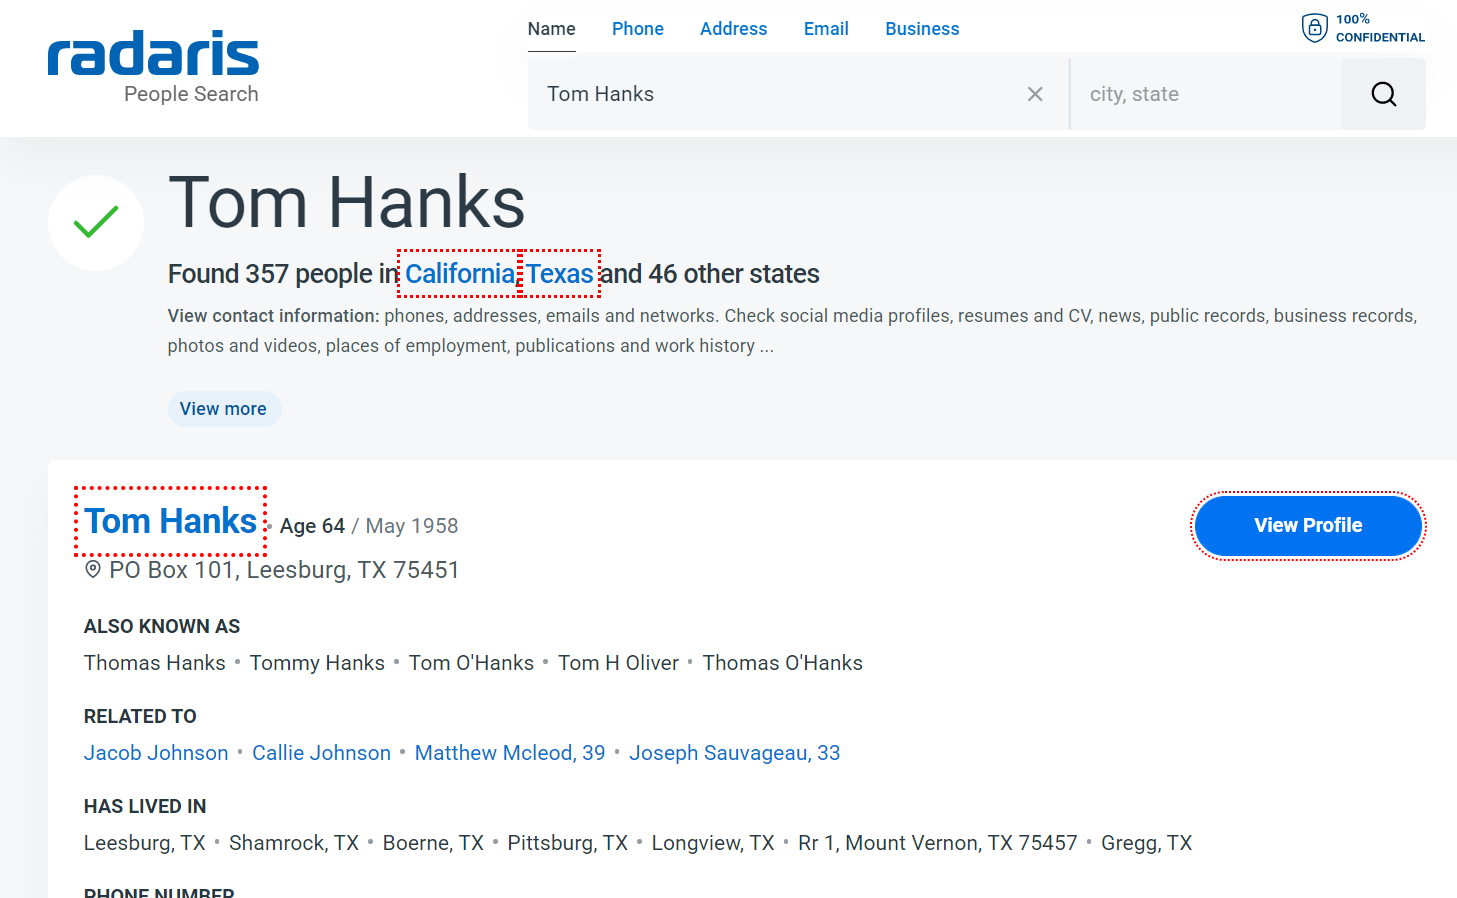Open the Texas state link
The image size is (1457, 898).
click(560, 274)
